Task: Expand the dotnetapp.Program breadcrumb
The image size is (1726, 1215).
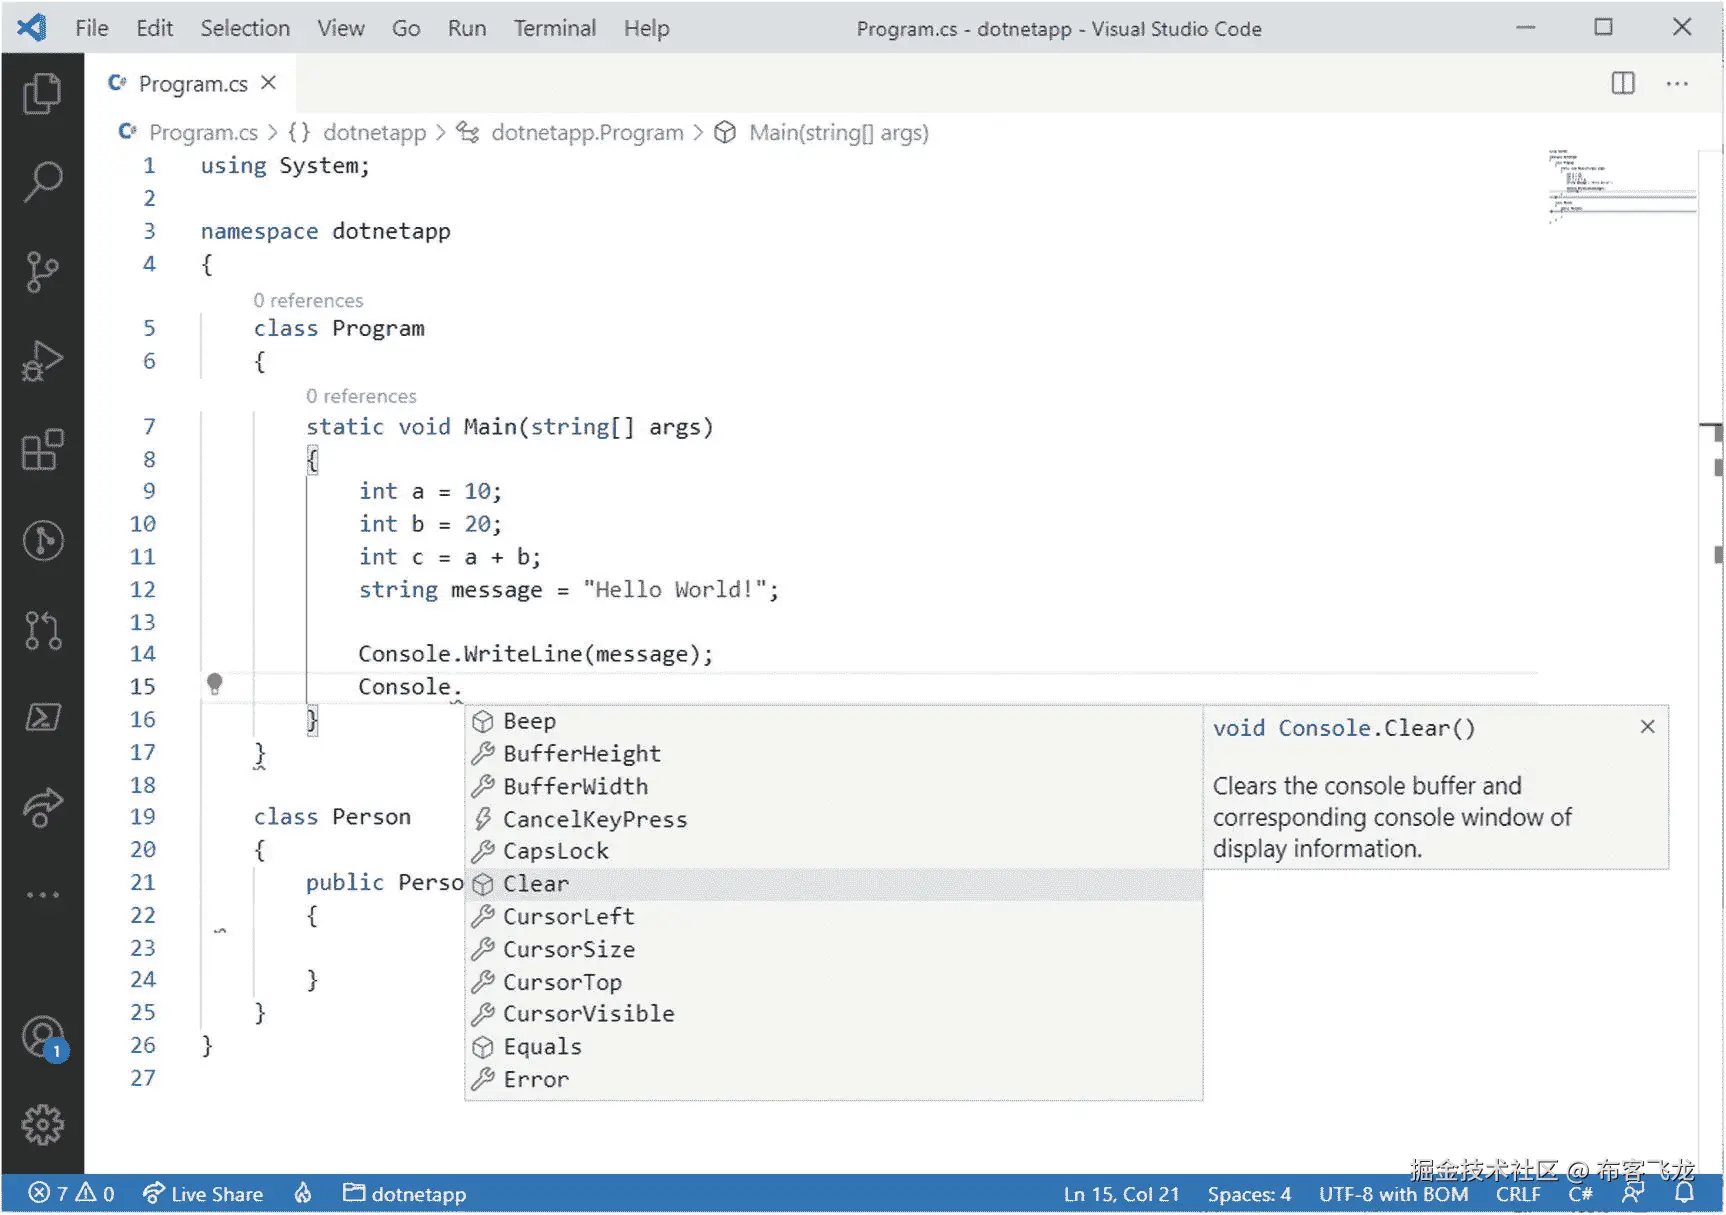Action: [587, 132]
